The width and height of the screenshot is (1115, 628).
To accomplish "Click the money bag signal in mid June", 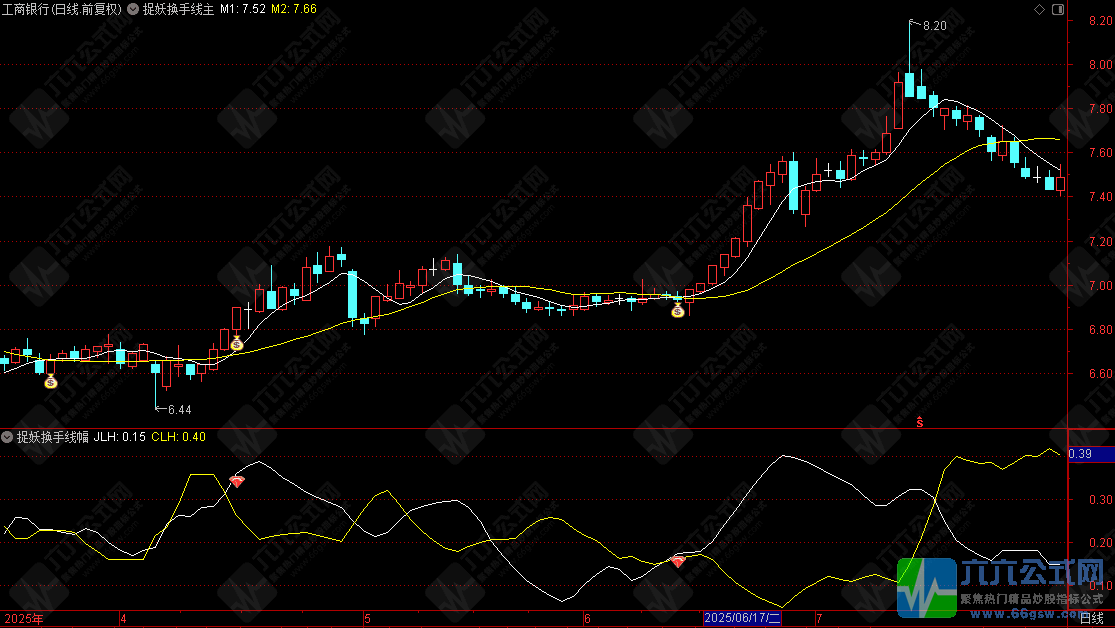I will point(678,310).
